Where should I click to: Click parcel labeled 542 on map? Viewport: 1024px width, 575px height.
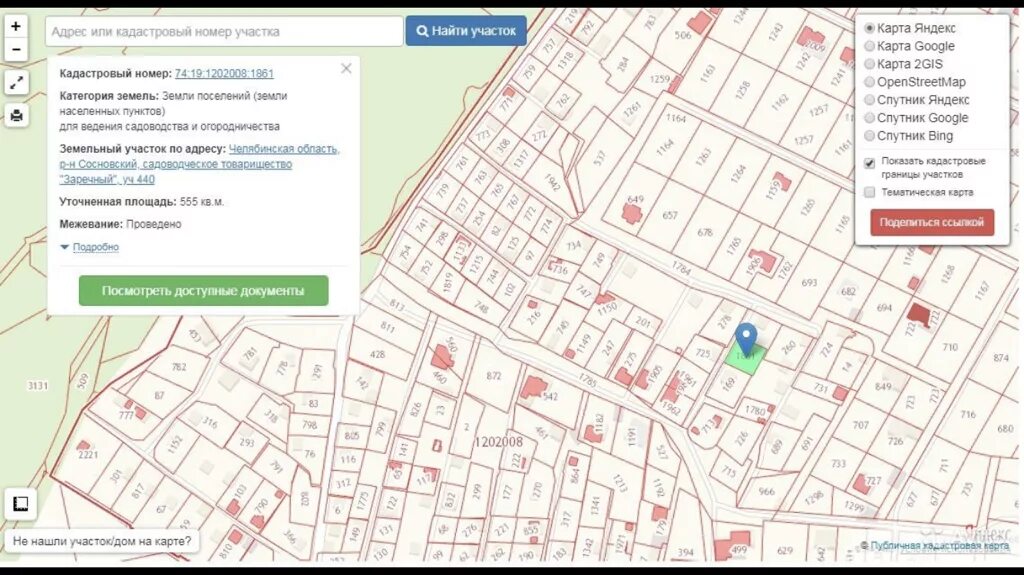coord(551,397)
